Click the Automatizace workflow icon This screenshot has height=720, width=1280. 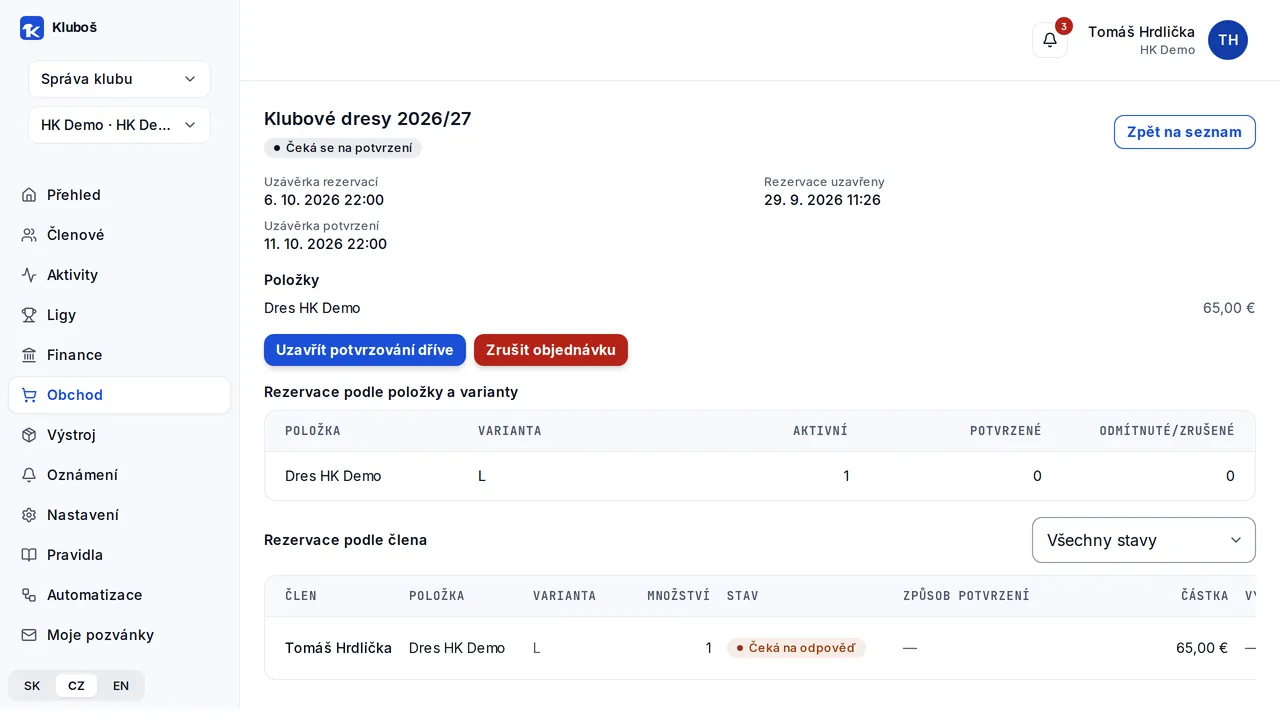coord(29,595)
